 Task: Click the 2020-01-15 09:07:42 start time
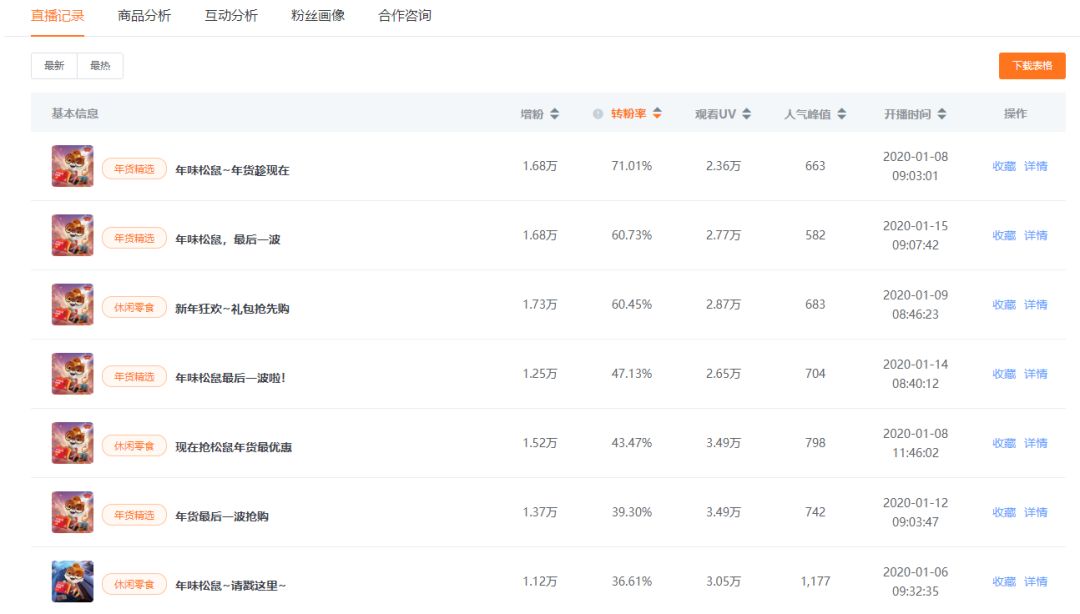coord(915,235)
